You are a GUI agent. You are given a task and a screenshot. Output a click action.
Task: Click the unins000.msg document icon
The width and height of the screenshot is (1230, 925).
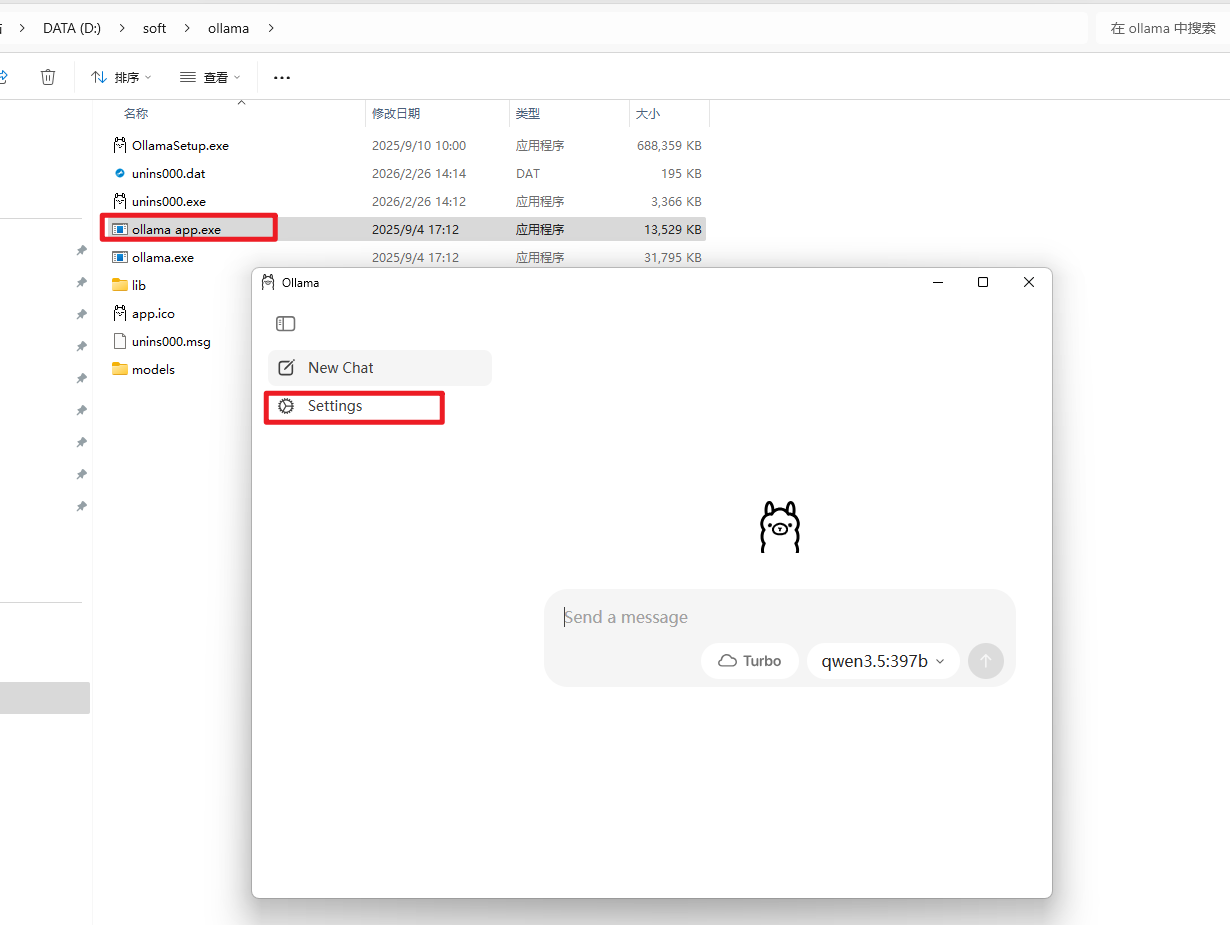(x=120, y=341)
